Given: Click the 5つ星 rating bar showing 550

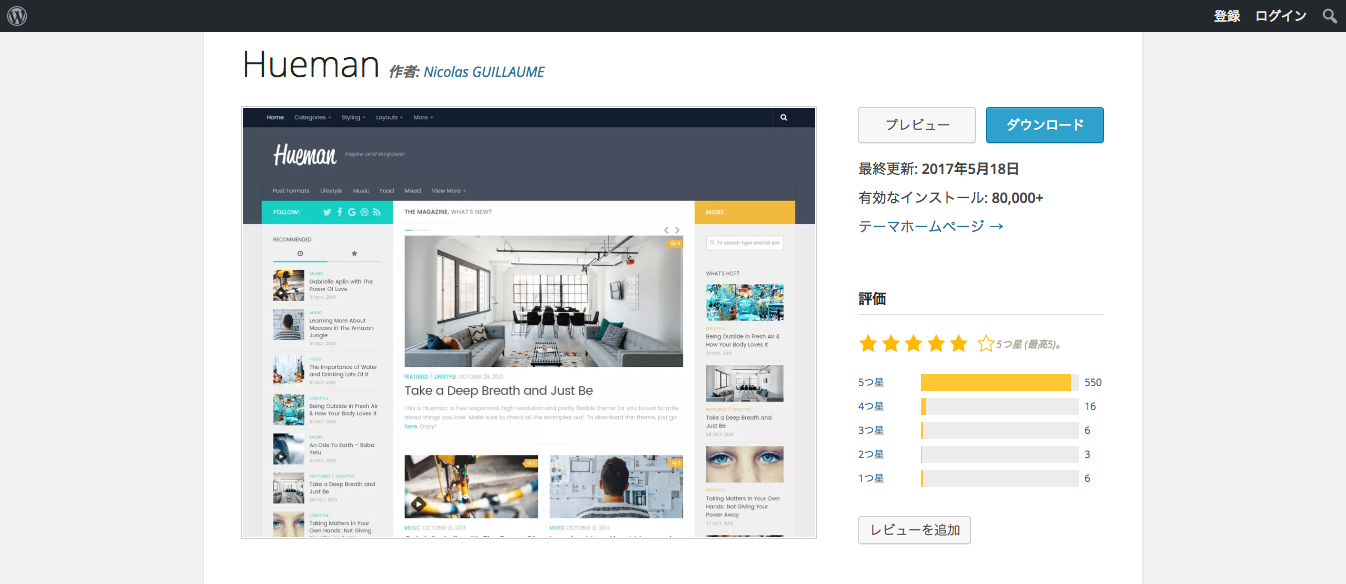Looking at the screenshot, I should coord(1000,382).
